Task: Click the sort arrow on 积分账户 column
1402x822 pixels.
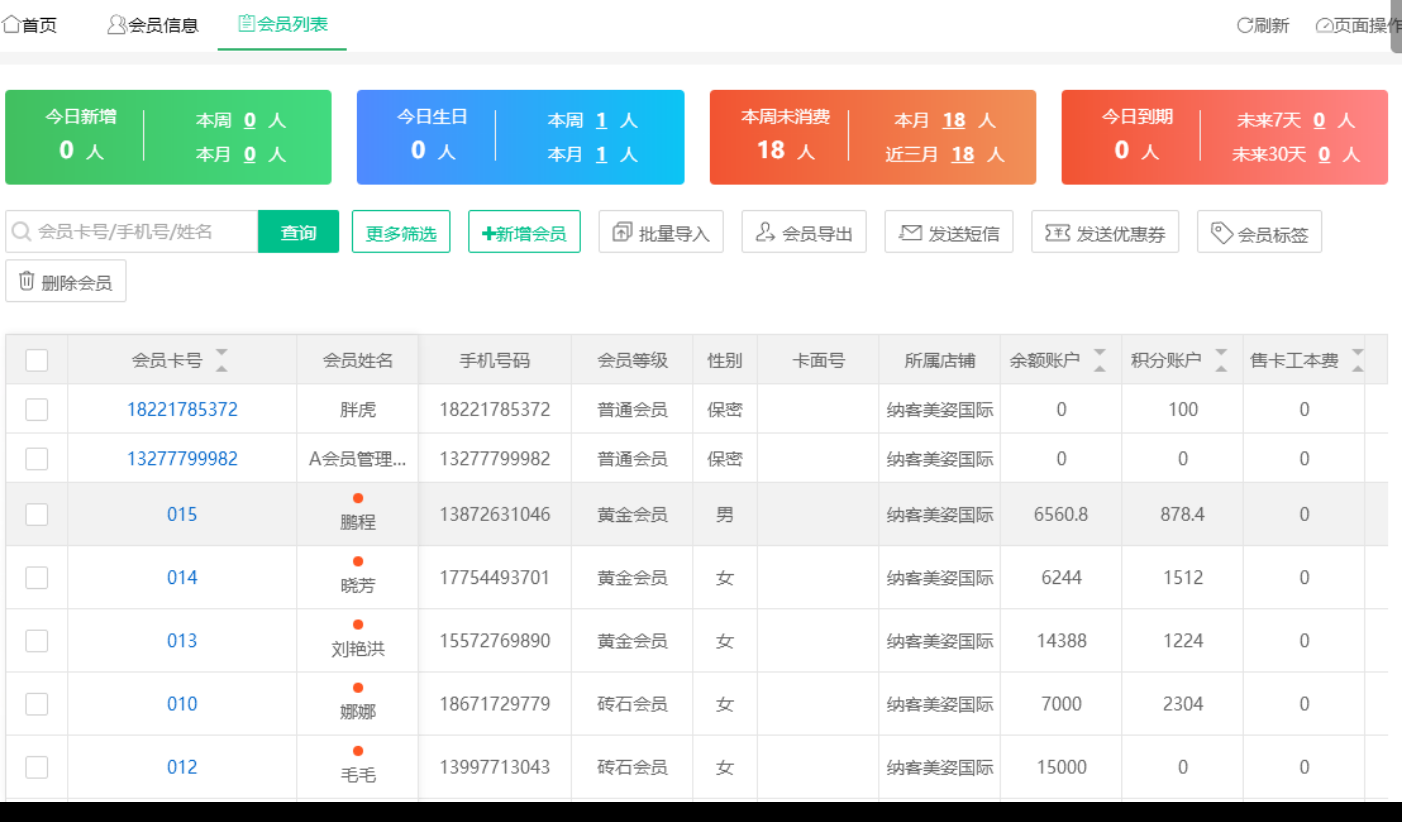Action: tap(1220, 360)
